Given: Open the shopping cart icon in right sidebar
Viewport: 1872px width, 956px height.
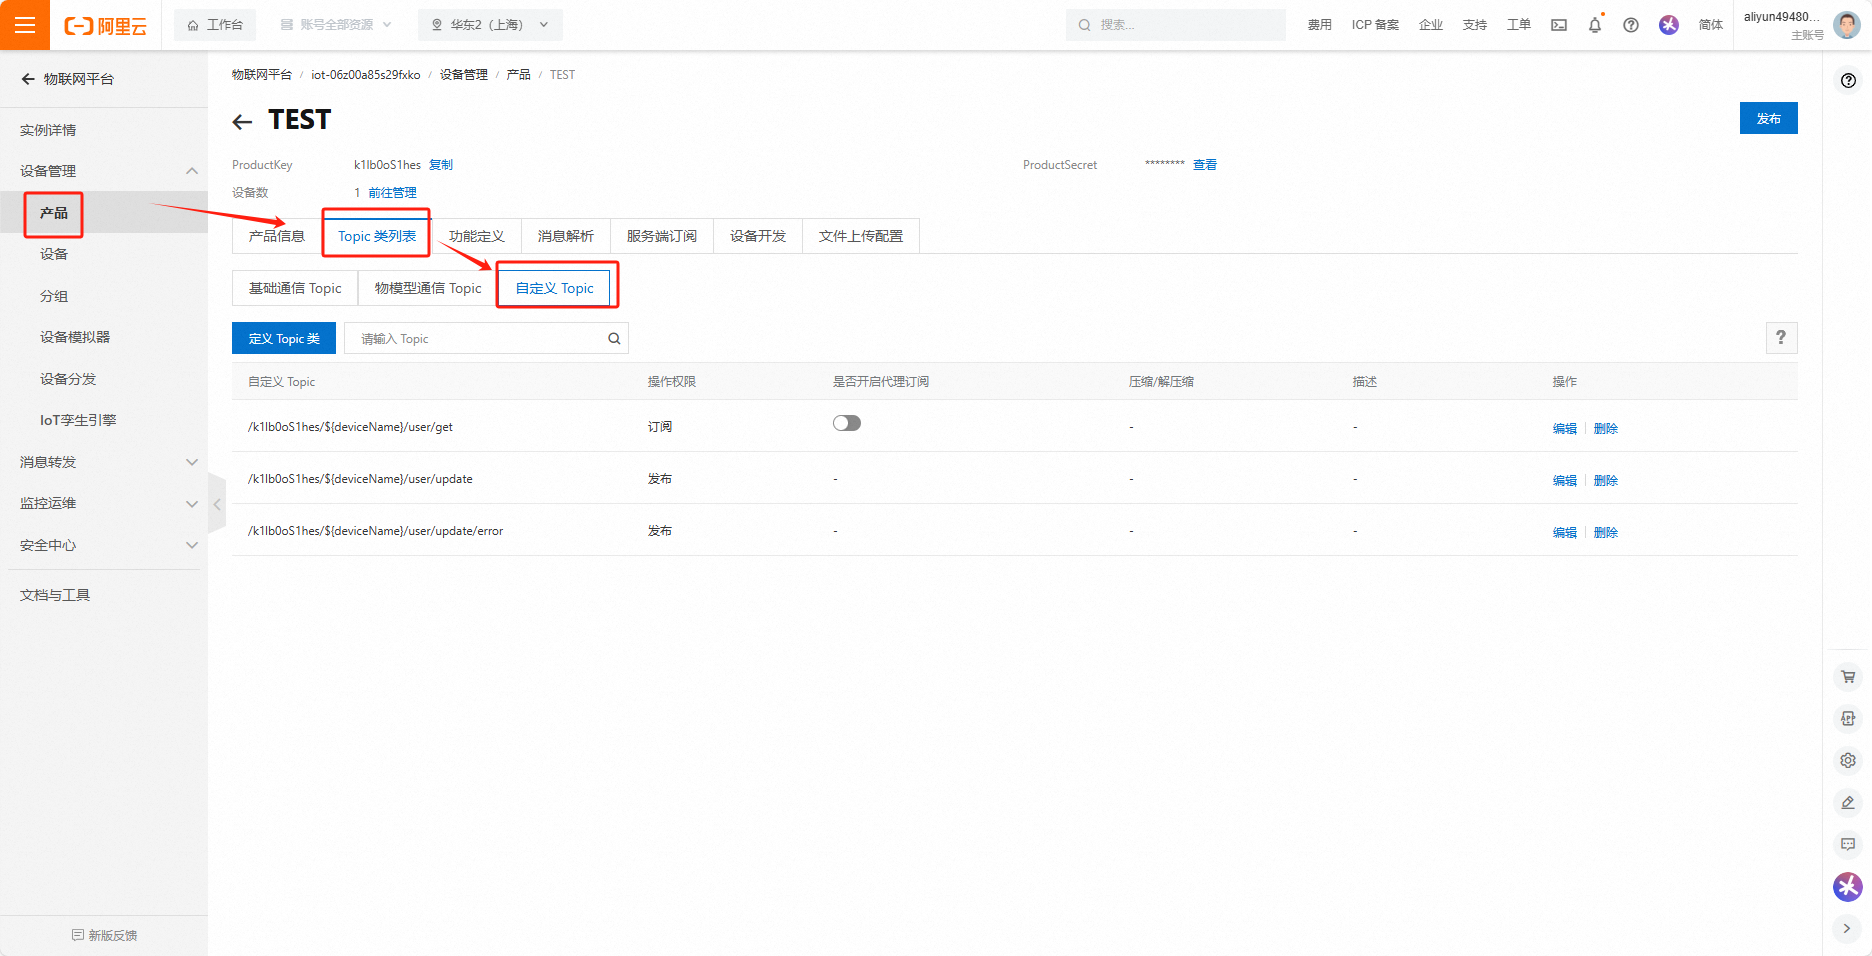Looking at the screenshot, I should click(x=1848, y=677).
